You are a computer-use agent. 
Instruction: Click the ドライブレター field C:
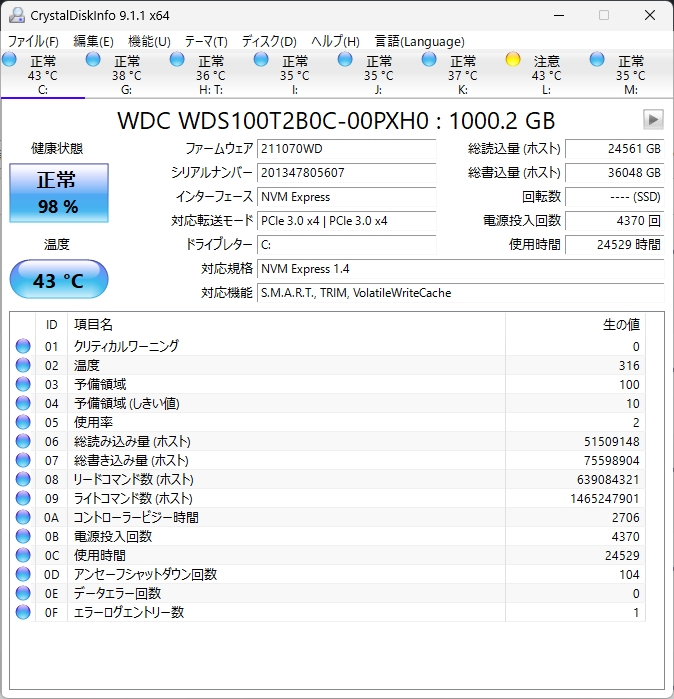(346, 245)
